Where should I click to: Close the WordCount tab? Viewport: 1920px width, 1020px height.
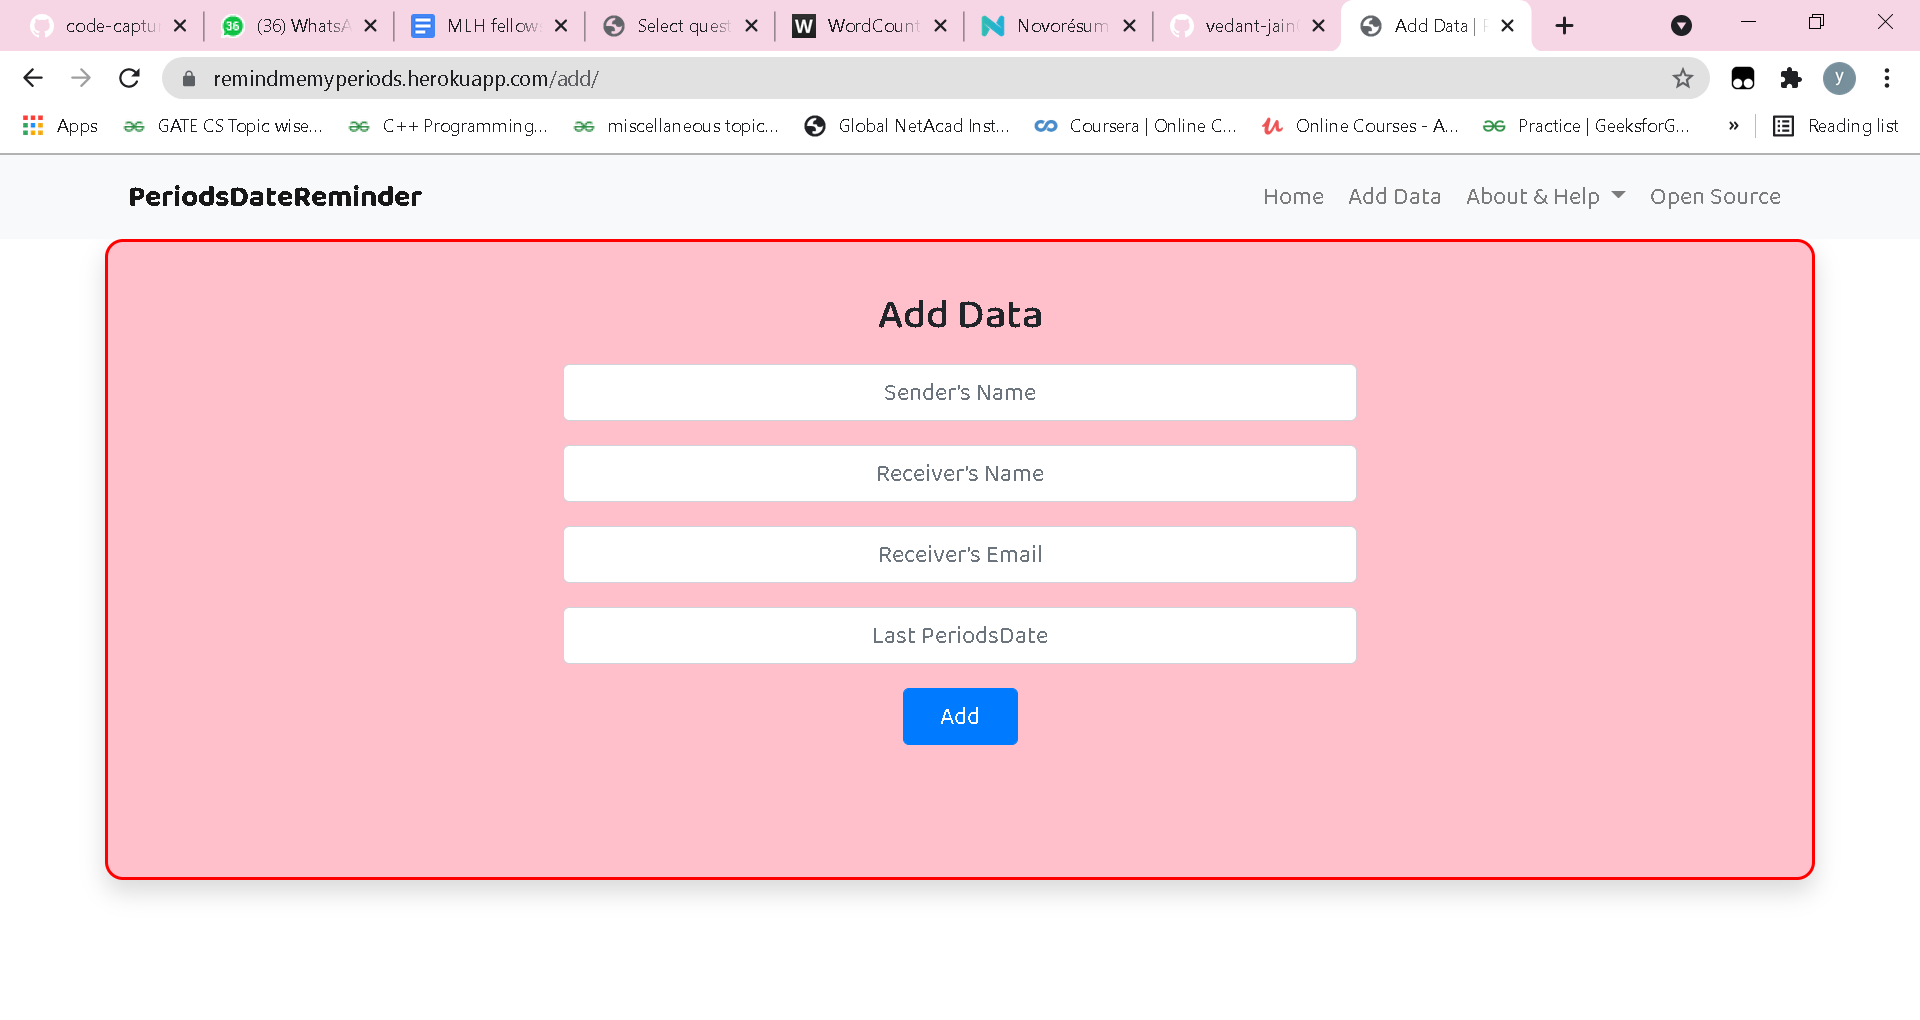[x=940, y=26]
